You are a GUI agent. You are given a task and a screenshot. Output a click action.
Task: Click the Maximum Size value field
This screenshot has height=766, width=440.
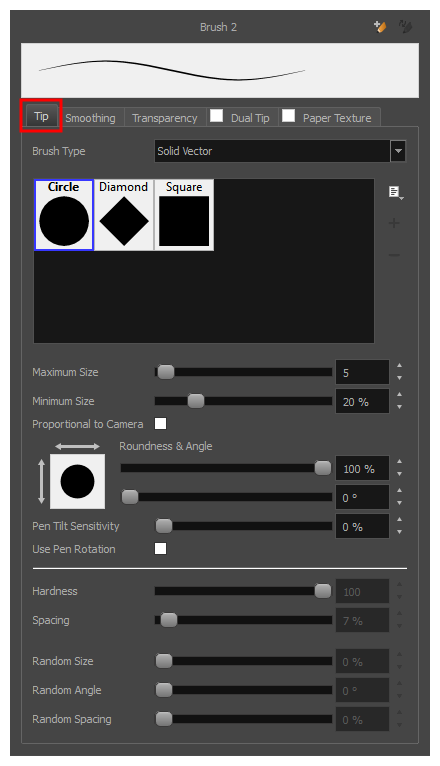[x=362, y=373]
